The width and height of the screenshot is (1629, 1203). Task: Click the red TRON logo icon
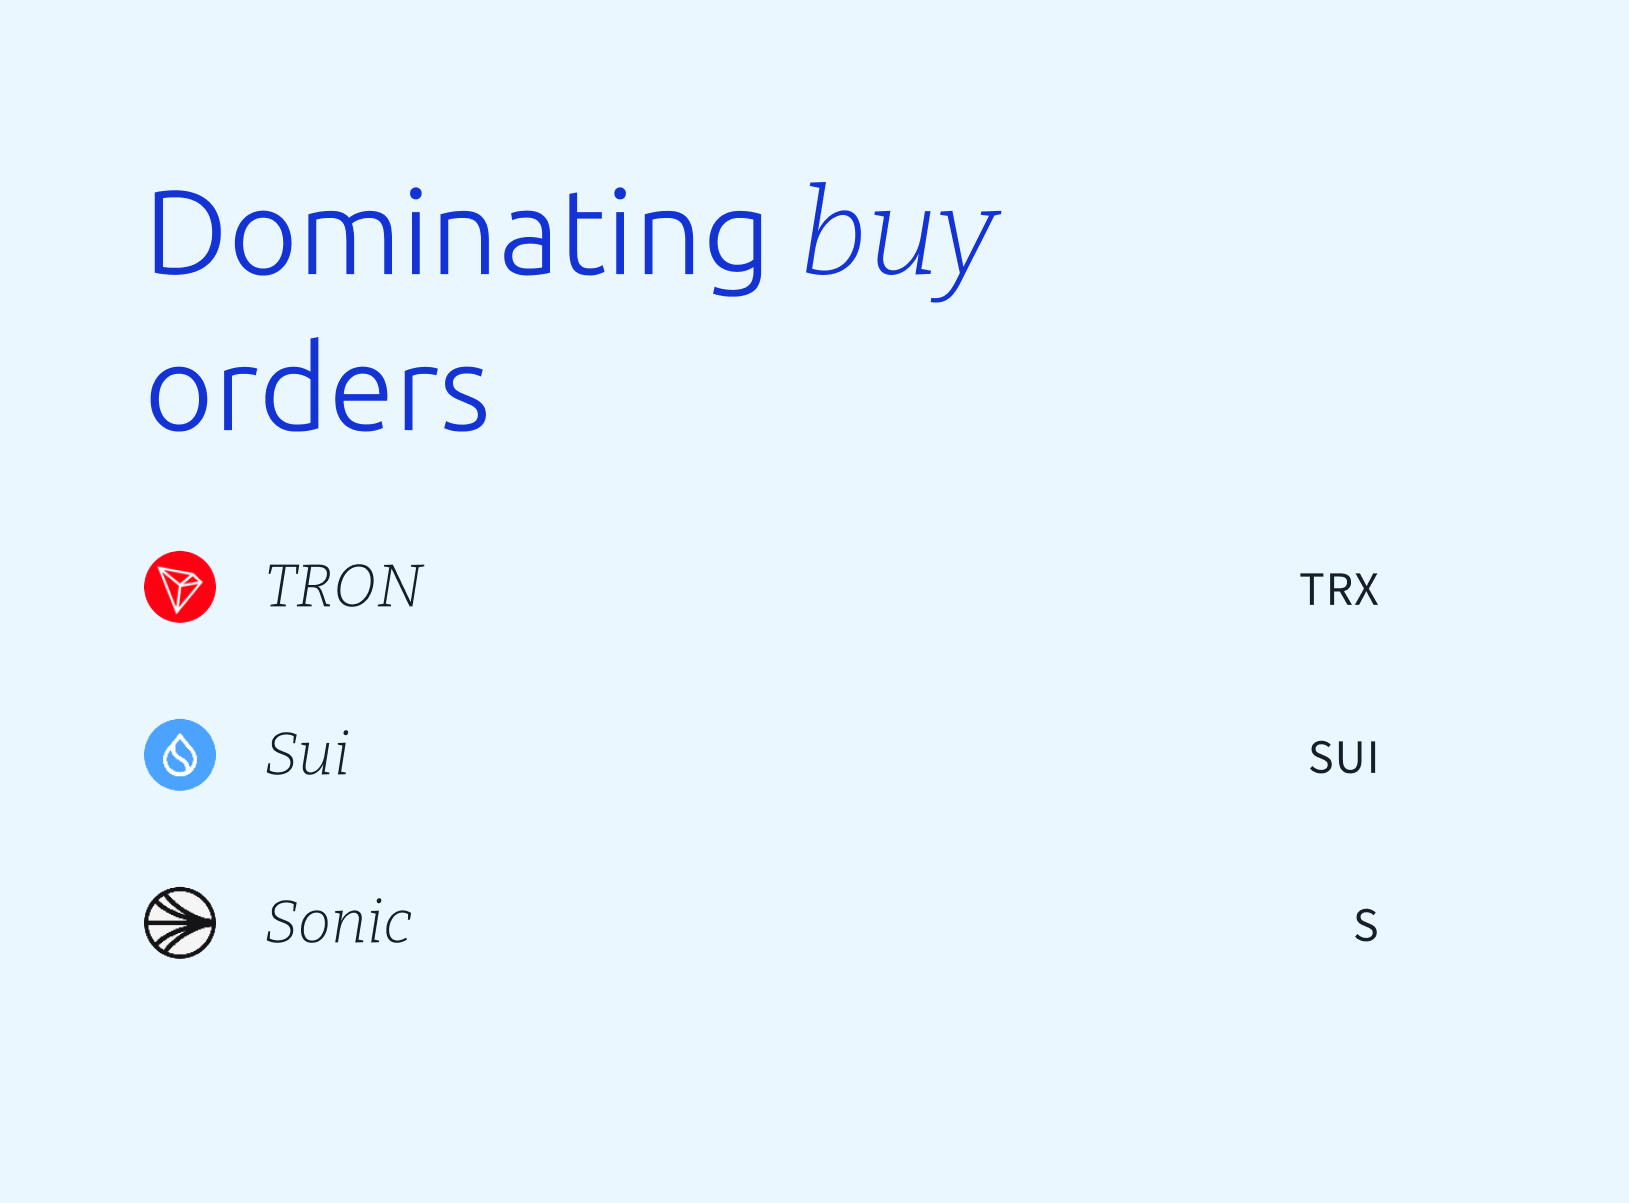coord(180,587)
